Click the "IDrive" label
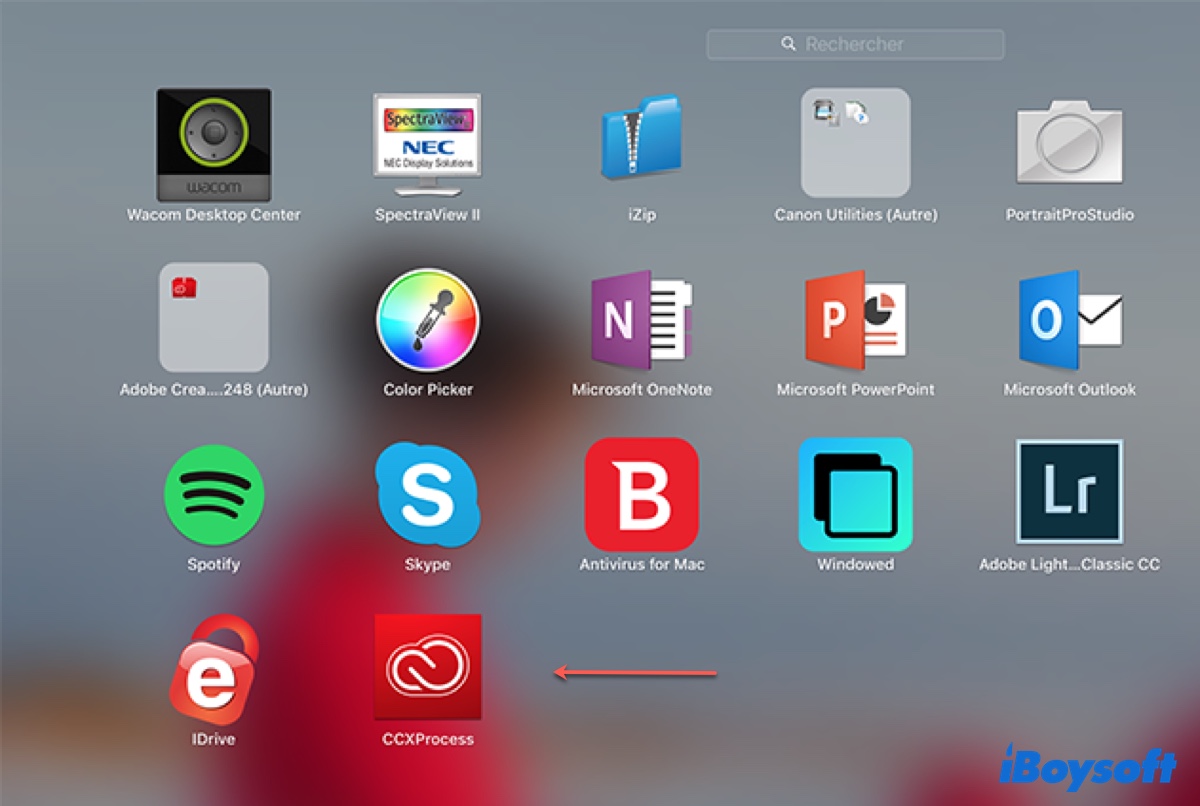 point(213,740)
